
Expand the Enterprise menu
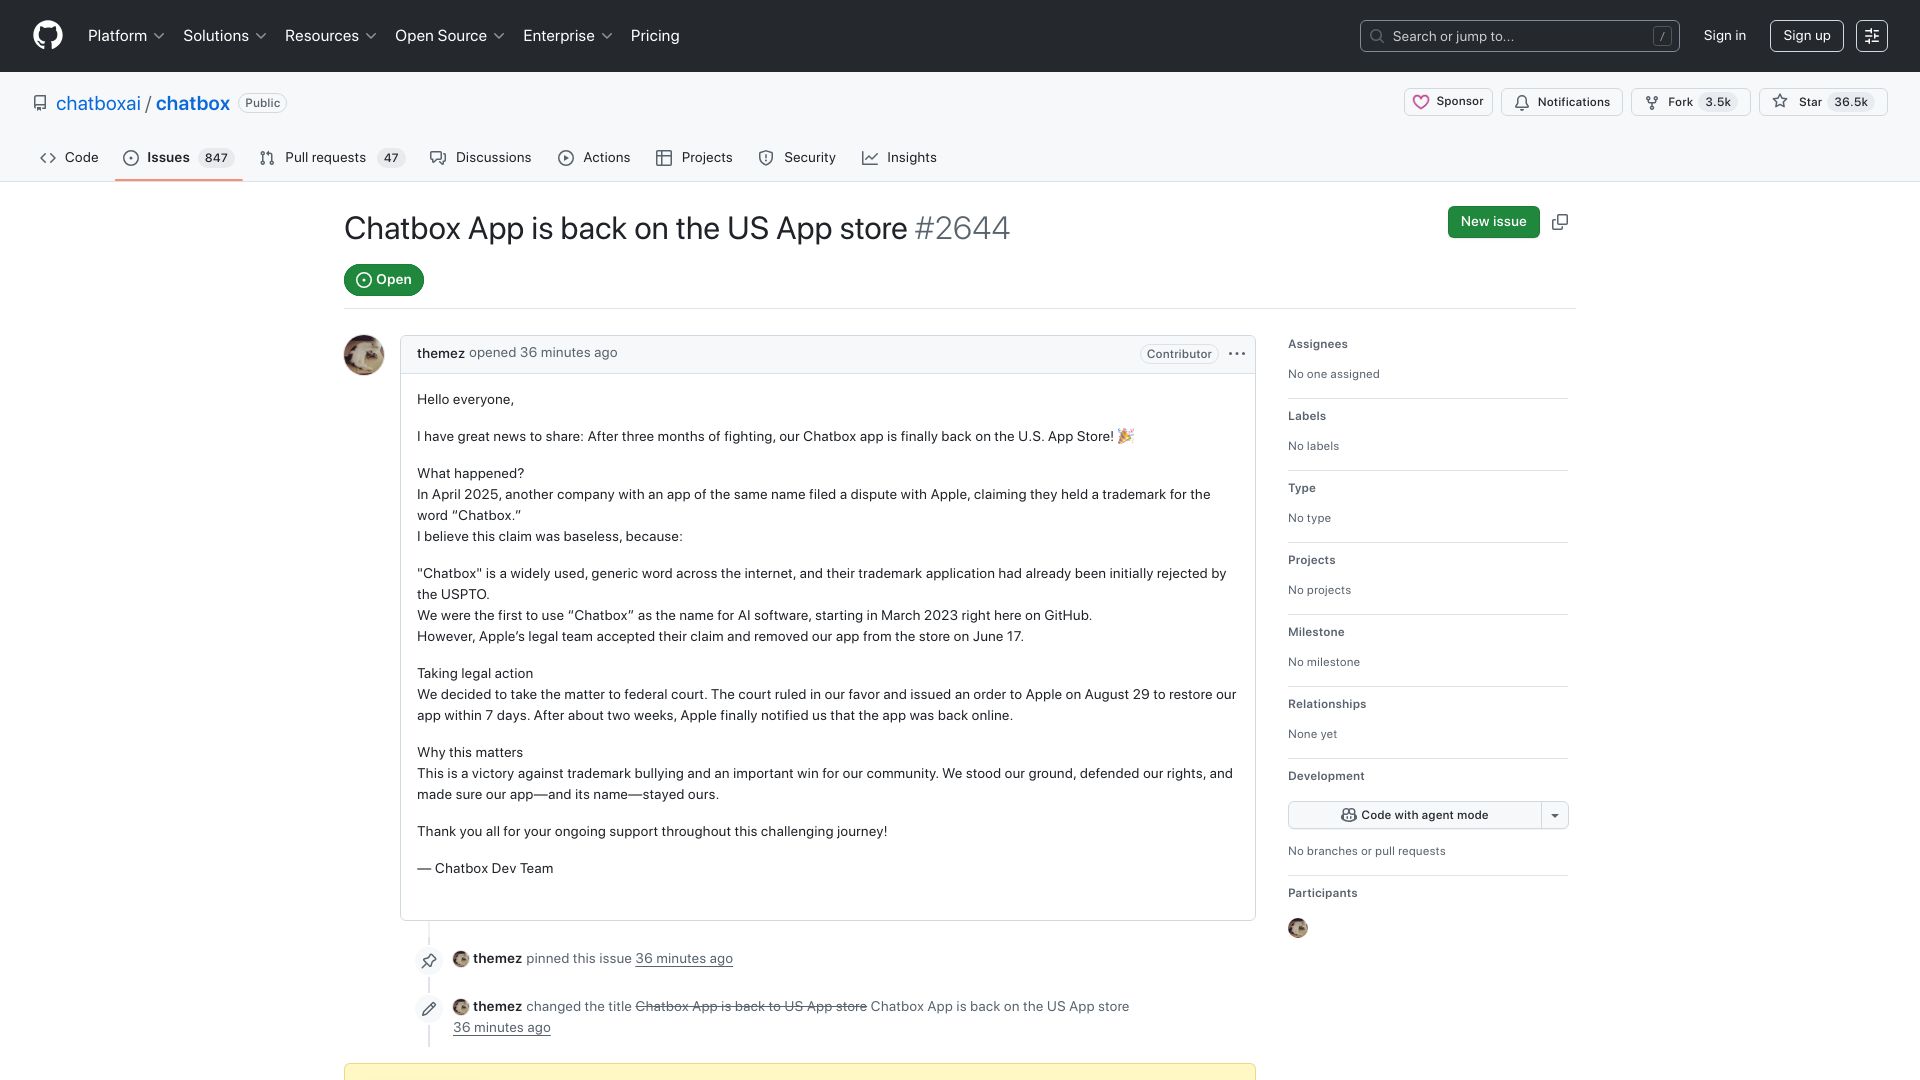[568, 36]
